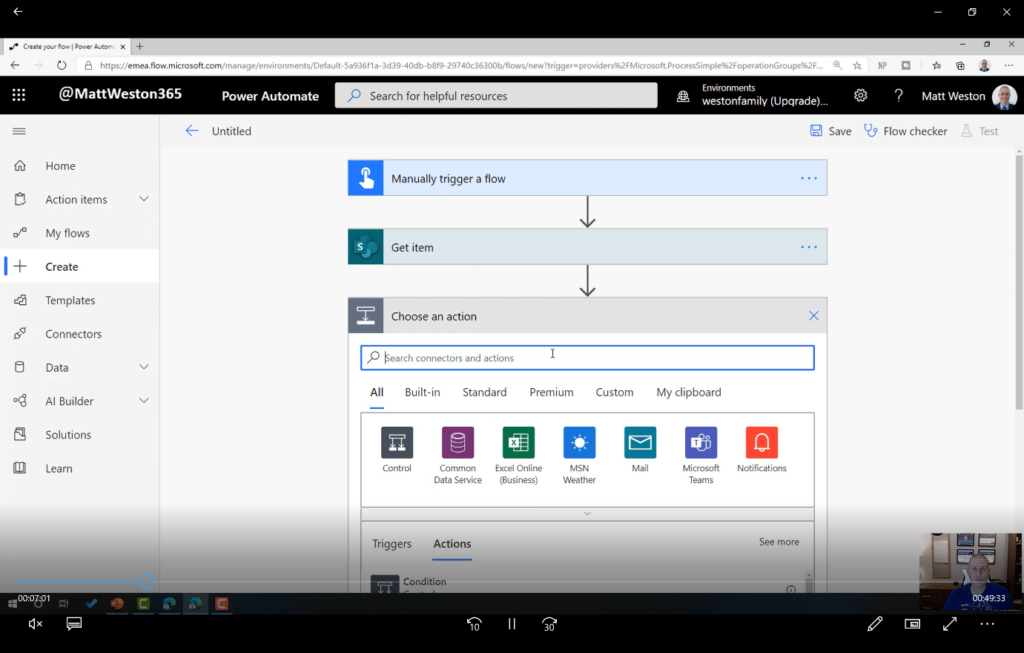Switch to the Built-in connectors tab

422,392
